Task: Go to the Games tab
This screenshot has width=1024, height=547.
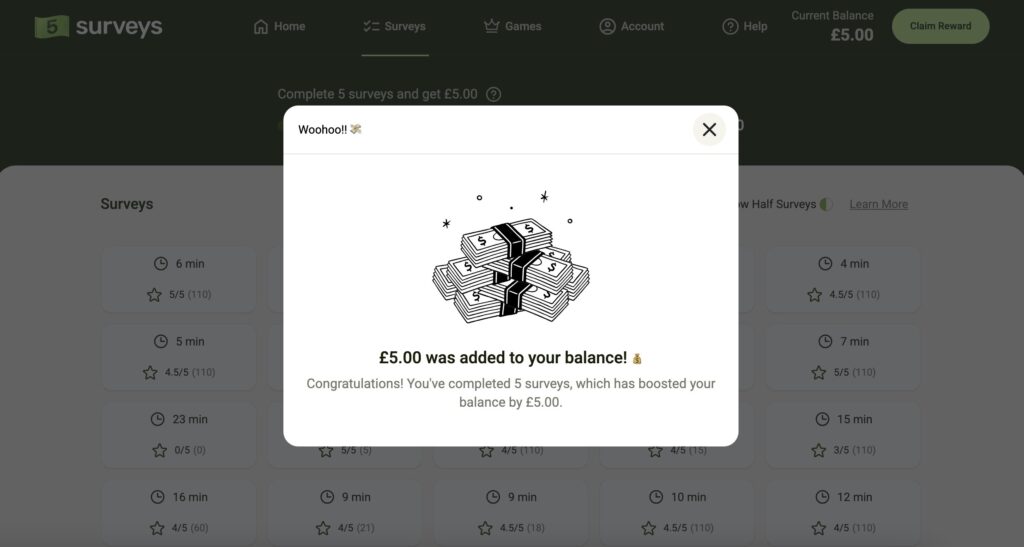Action: tap(512, 27)
